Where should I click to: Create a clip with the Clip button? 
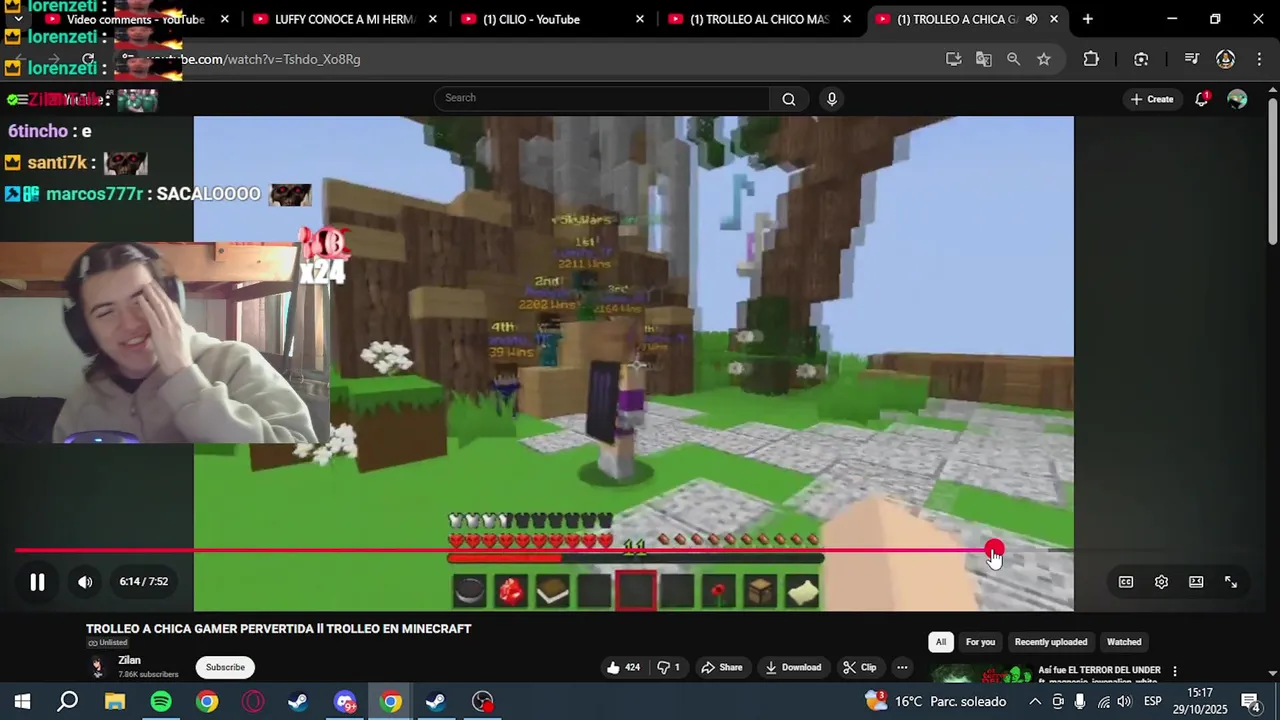[x=859, y=667]
